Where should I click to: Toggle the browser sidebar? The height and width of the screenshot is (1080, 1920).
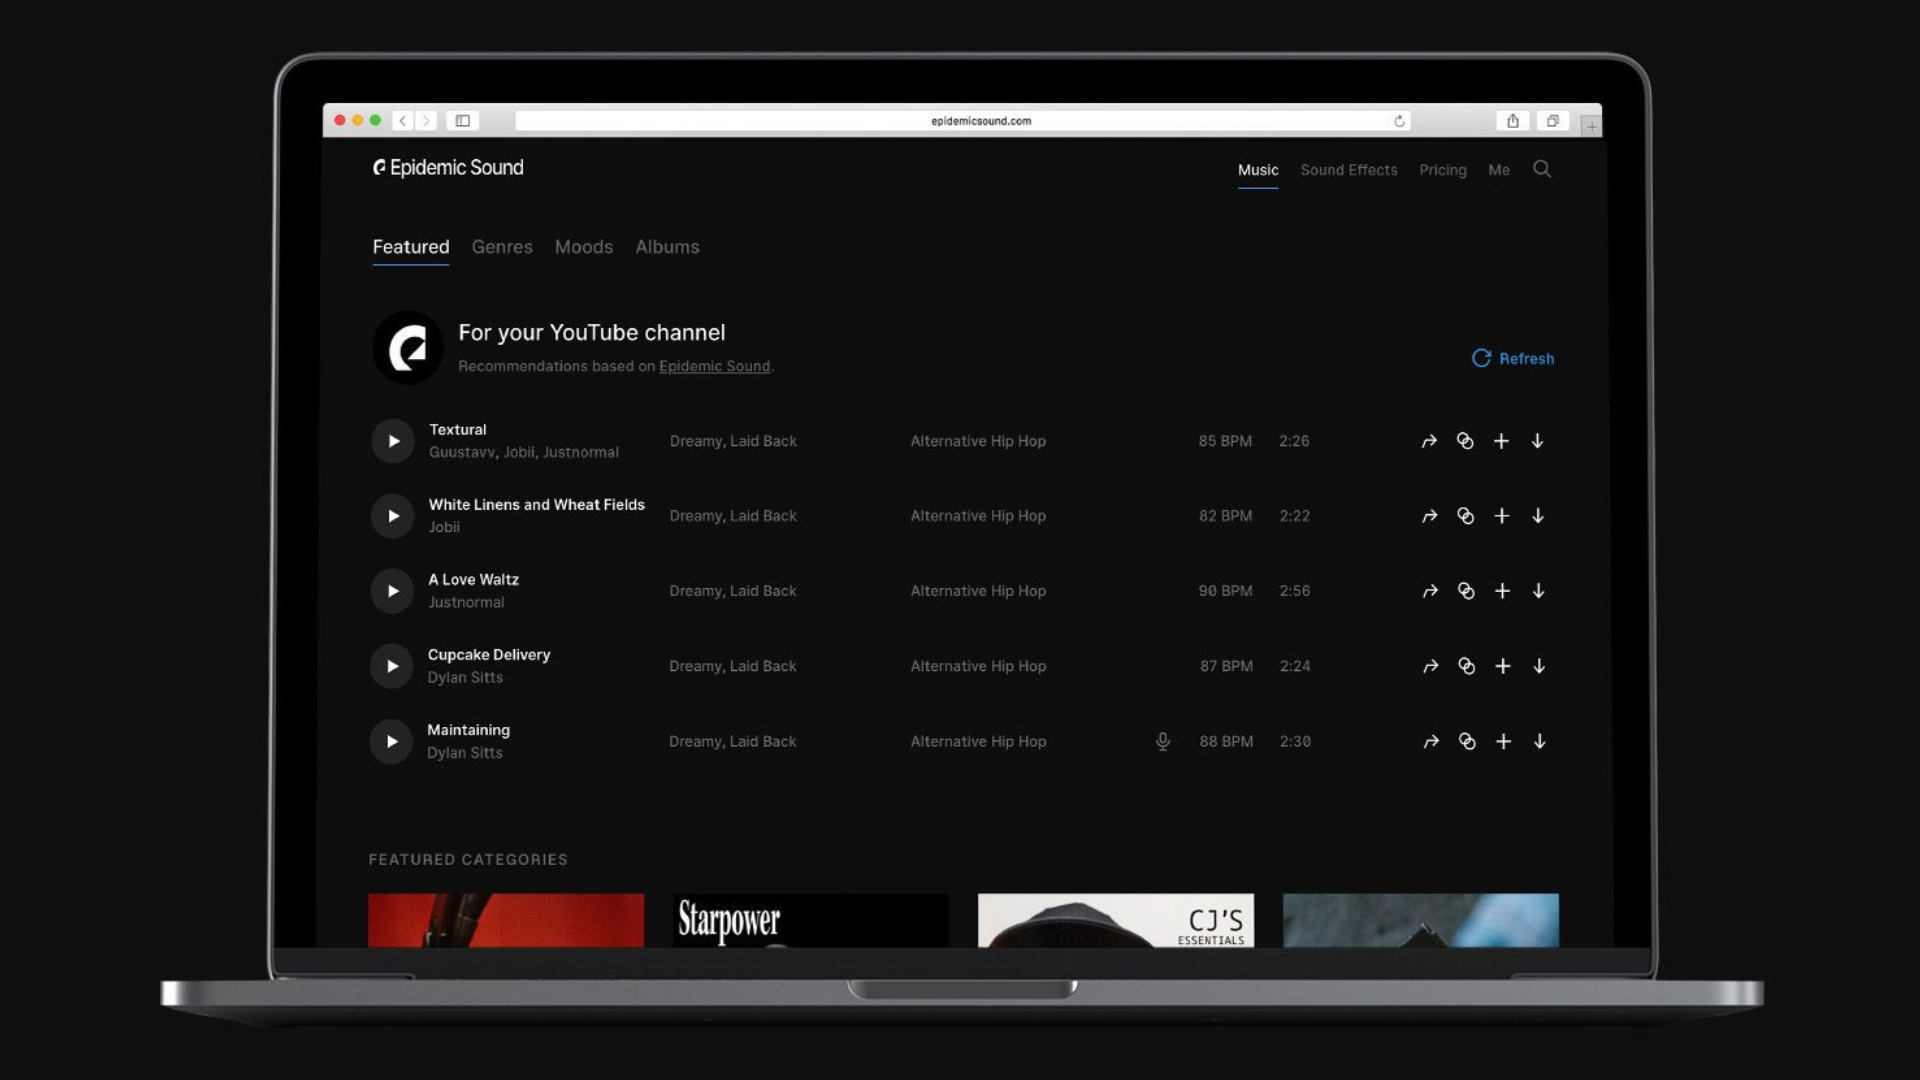(x=463, y=121)
